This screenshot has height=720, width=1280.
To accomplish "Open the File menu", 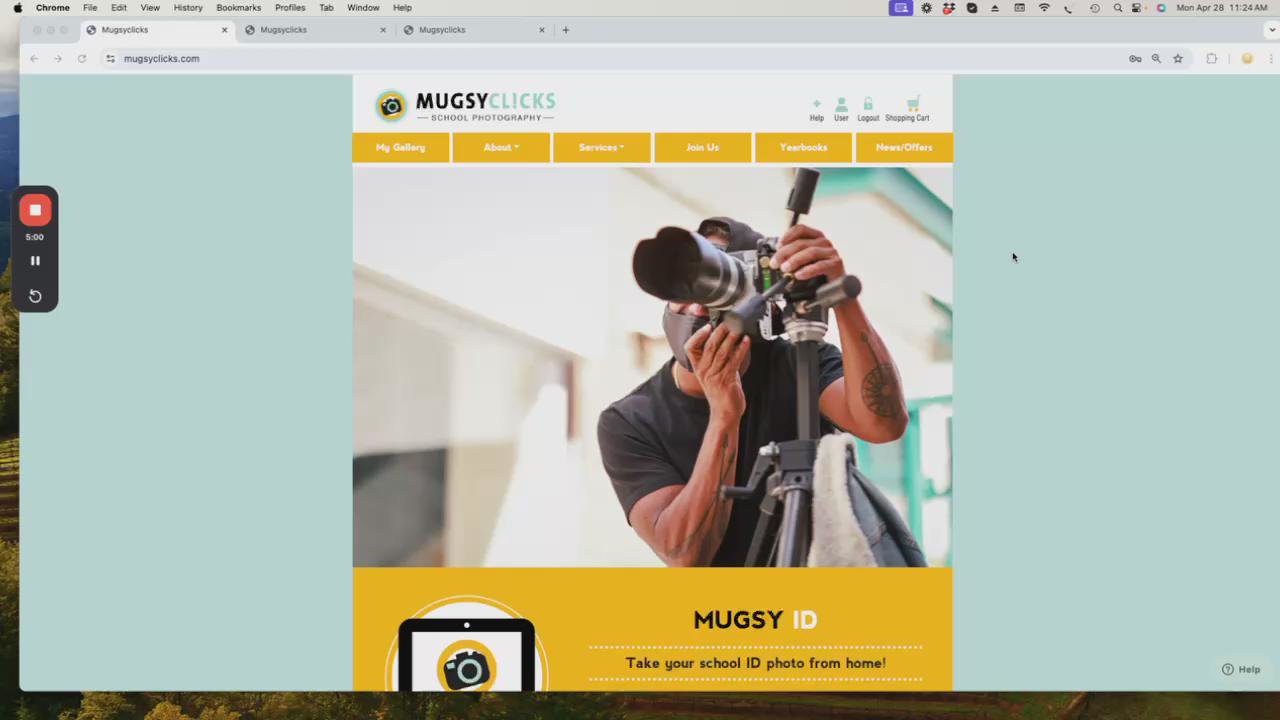I will tap(90, 7).
